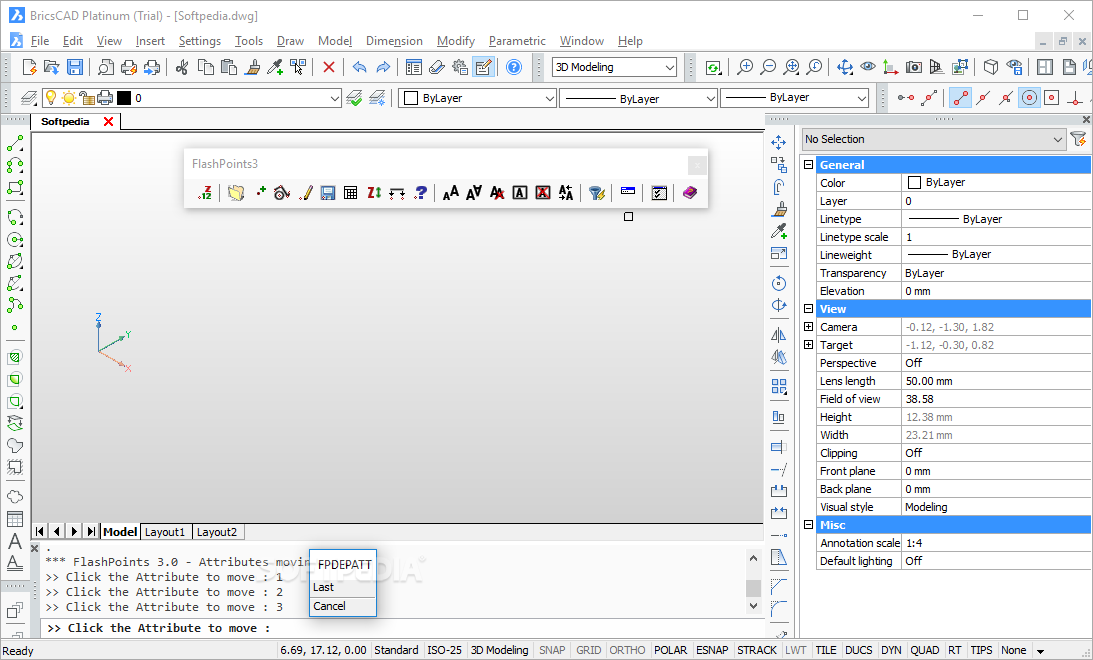Open the Parametric menu
This screenshot has height=660, width=1093.
point(517,41)
